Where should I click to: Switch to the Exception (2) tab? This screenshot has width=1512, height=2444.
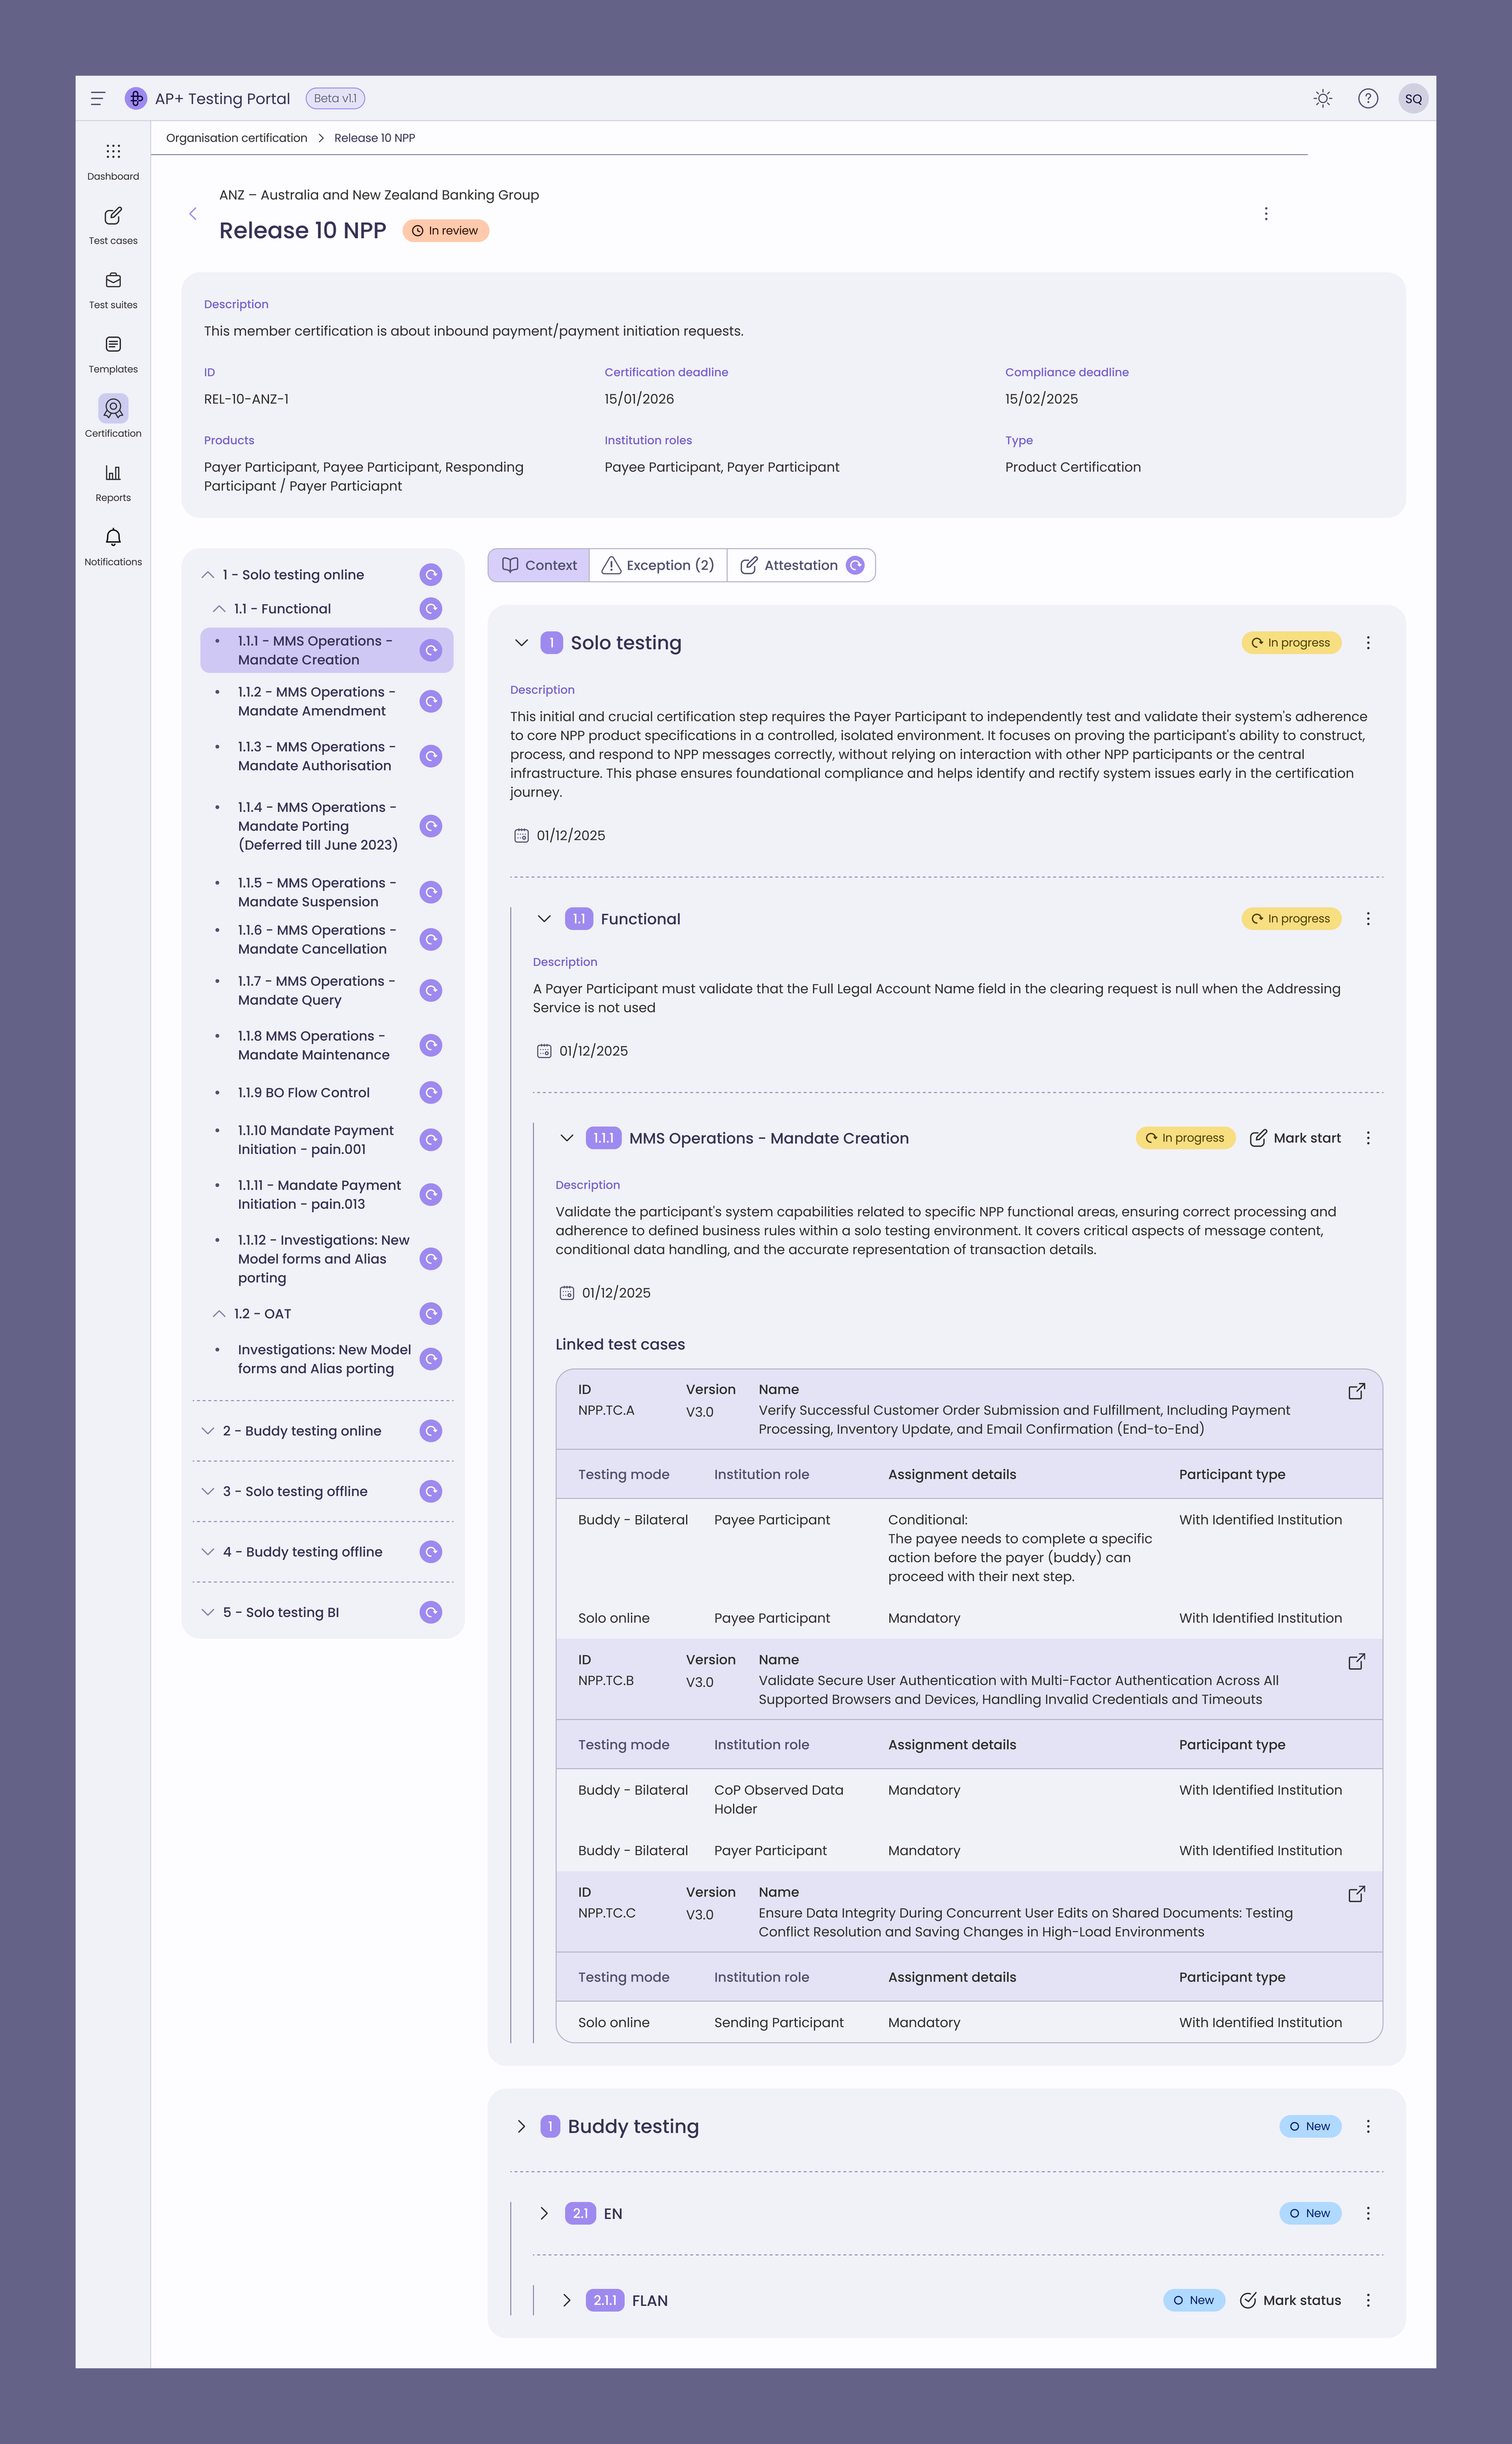658,565
